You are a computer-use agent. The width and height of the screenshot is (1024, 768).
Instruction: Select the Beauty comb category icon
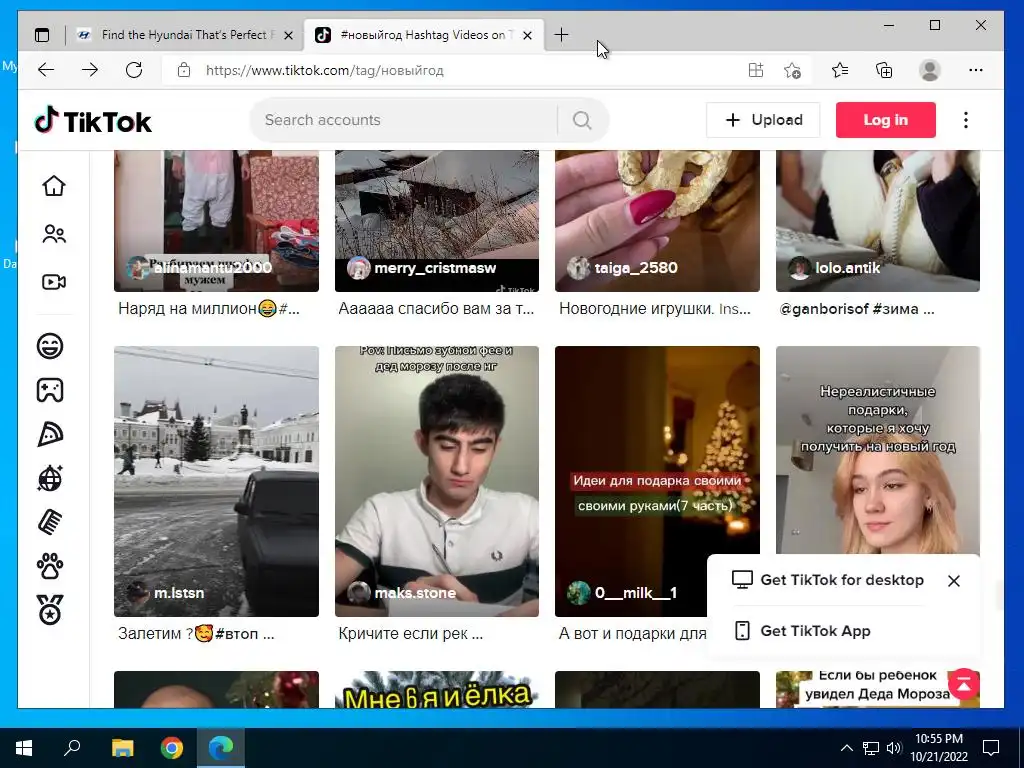pyautogui.click(x=50, y=522)
